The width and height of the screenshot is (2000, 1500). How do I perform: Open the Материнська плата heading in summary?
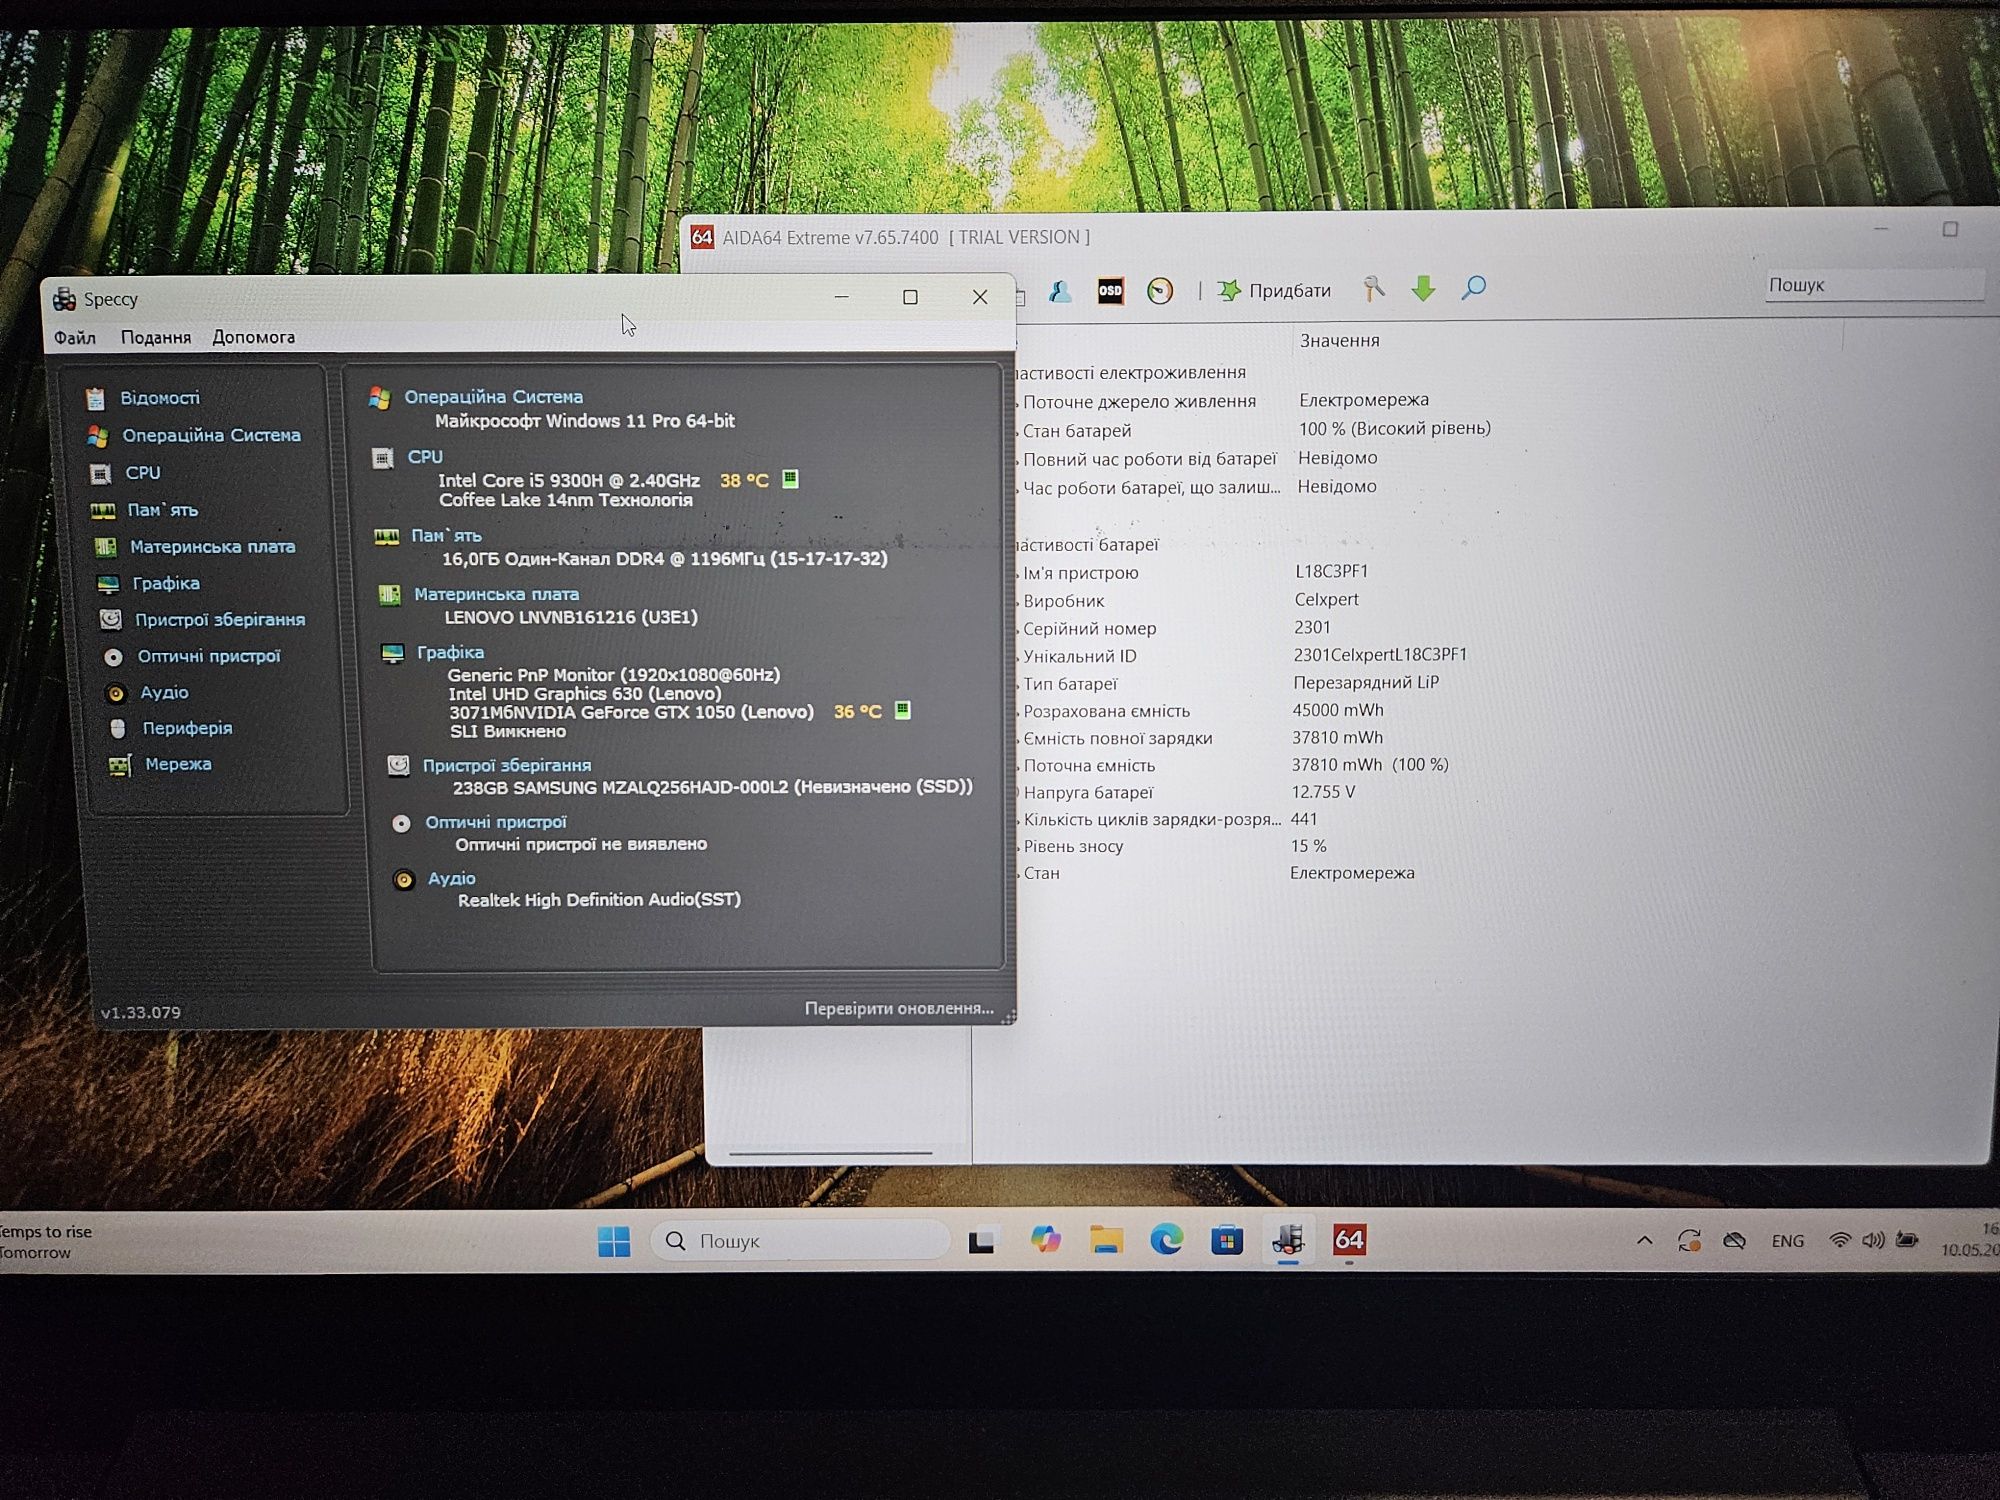pyautogui.click(x=496, y=594)
